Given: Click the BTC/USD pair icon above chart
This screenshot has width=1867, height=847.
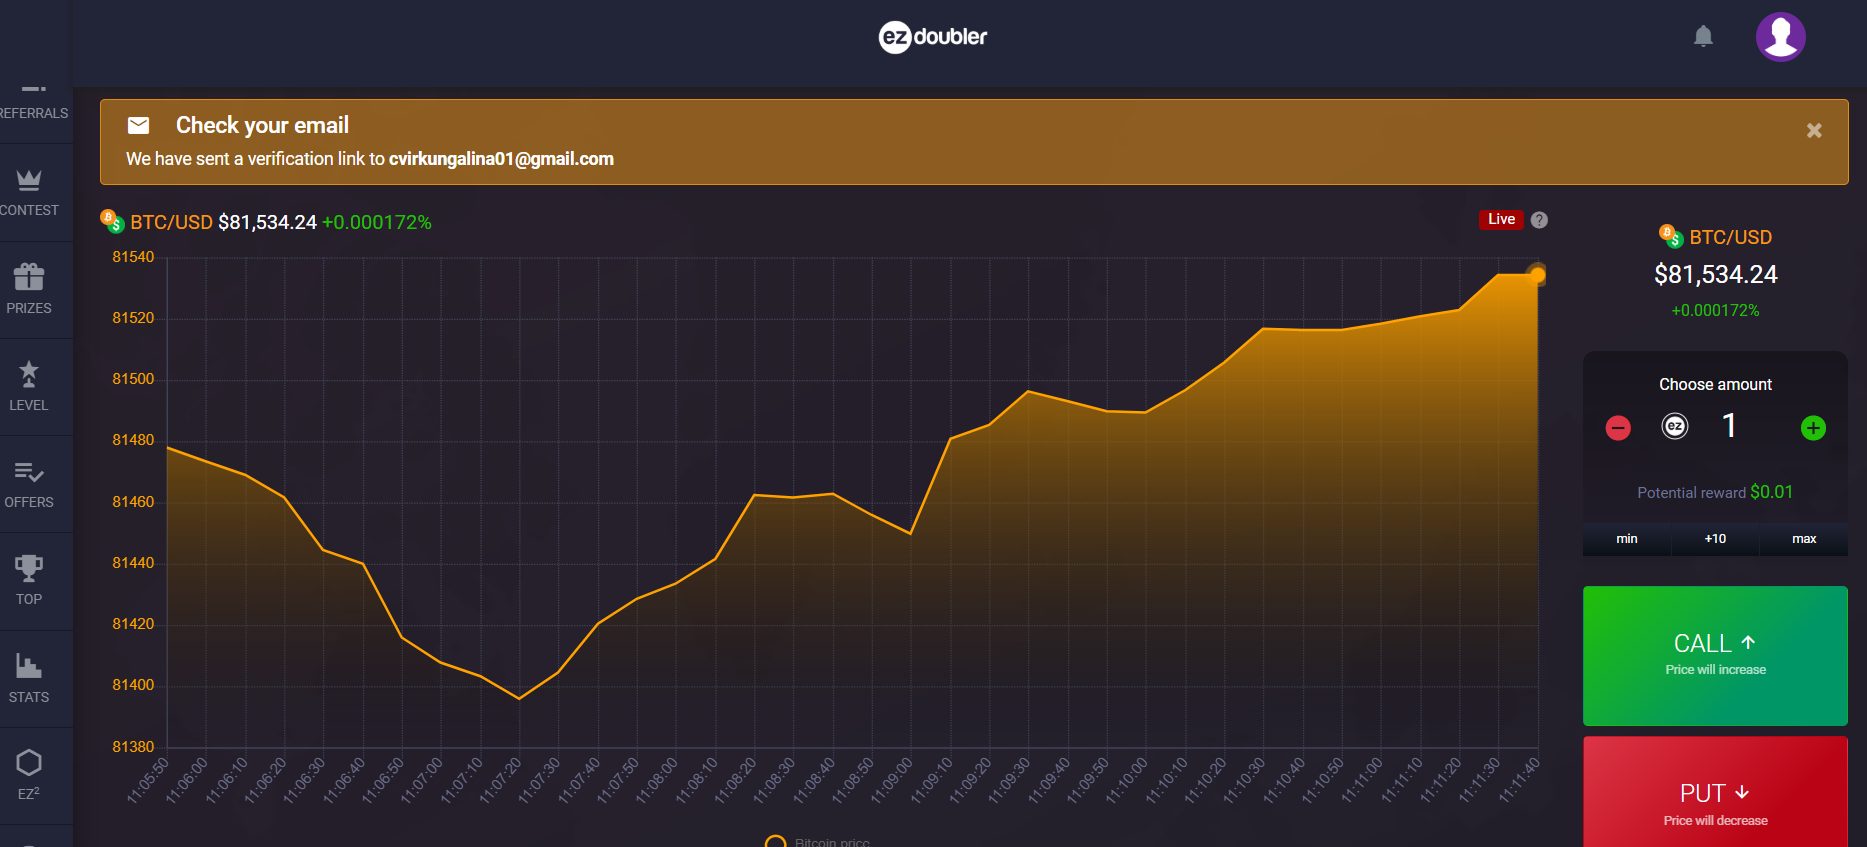Looking at the screenshot, I should click(x=112, y=221).
